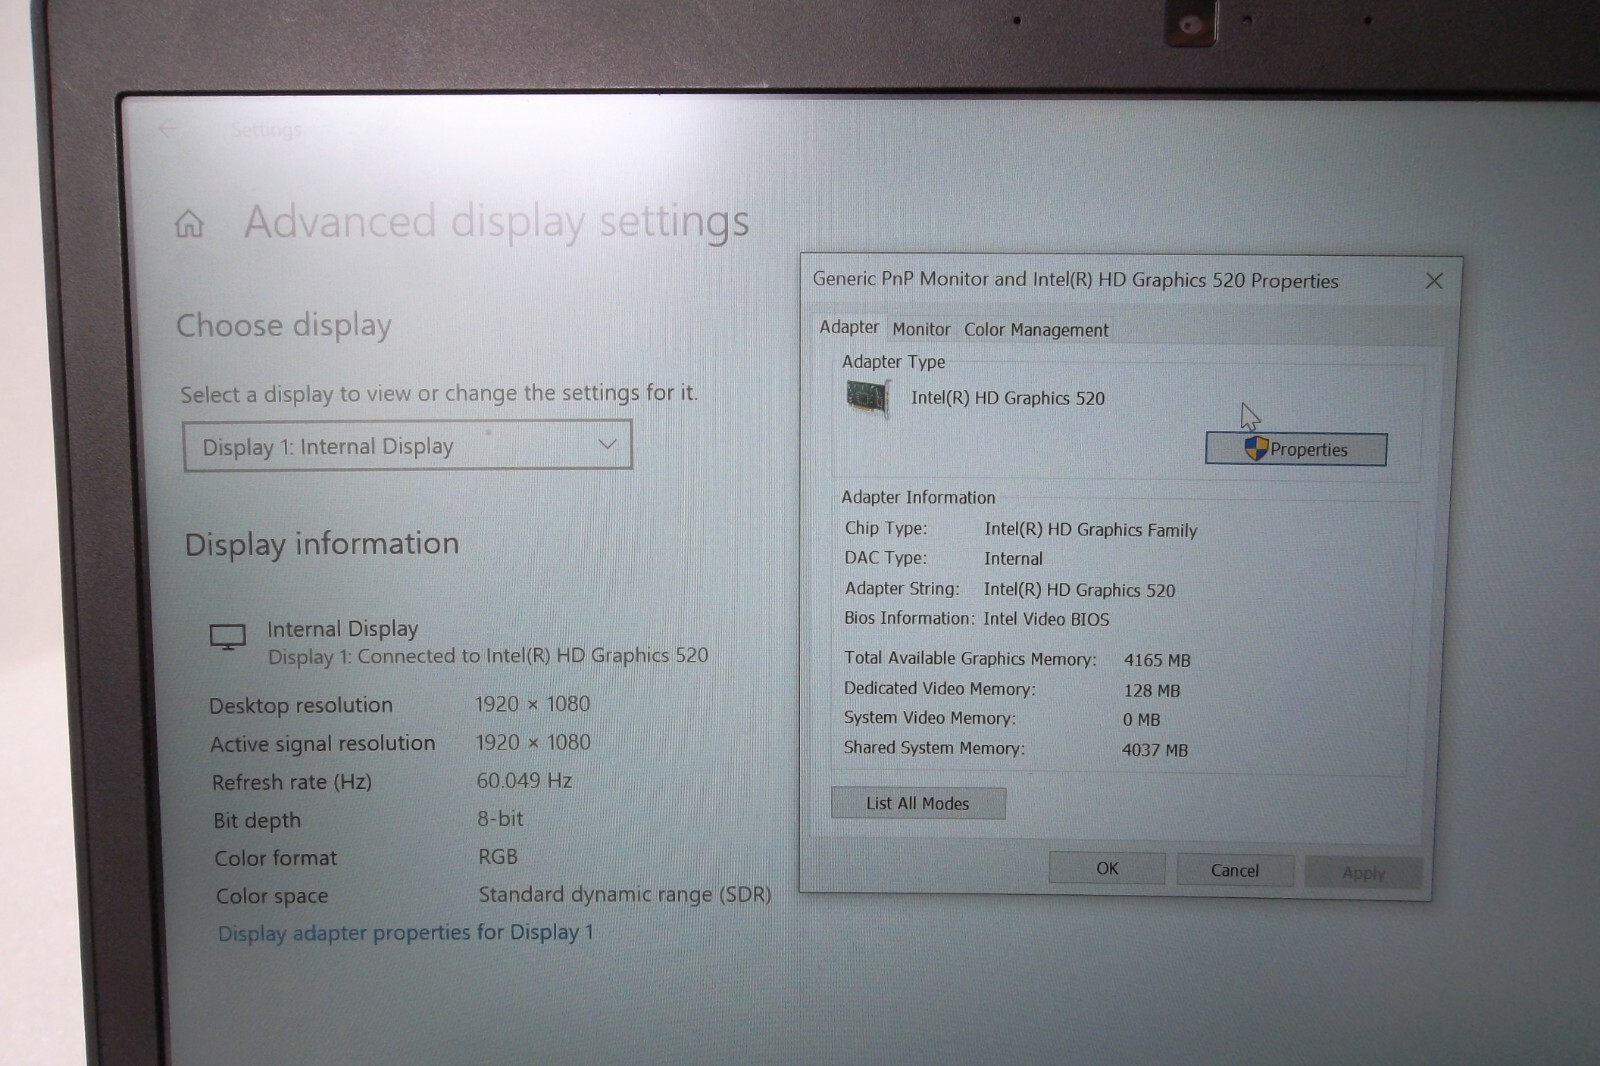Click the dialog title bar text
This screenshot has height=1066, width=1600.
click(x=1075, y=280)
